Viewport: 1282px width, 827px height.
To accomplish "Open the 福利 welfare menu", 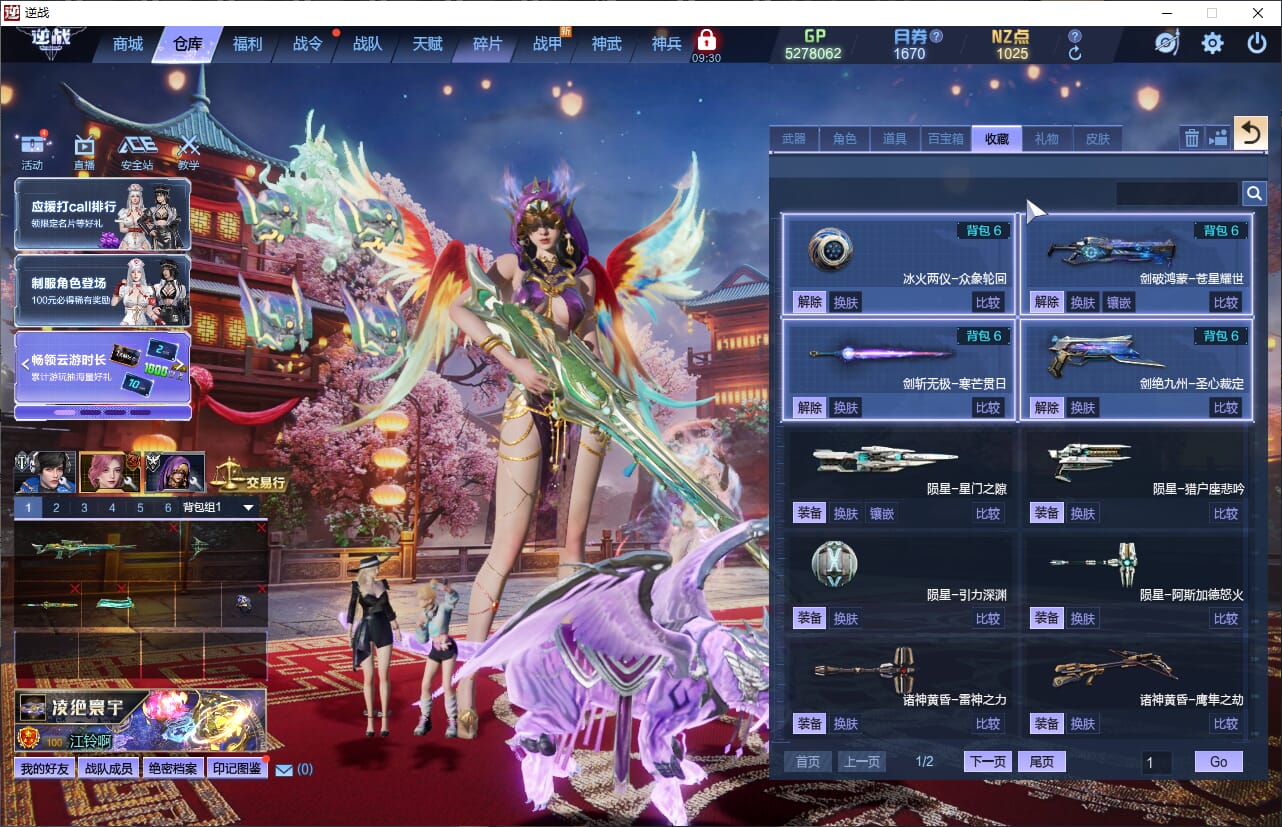I will click(x=247, y=44).
